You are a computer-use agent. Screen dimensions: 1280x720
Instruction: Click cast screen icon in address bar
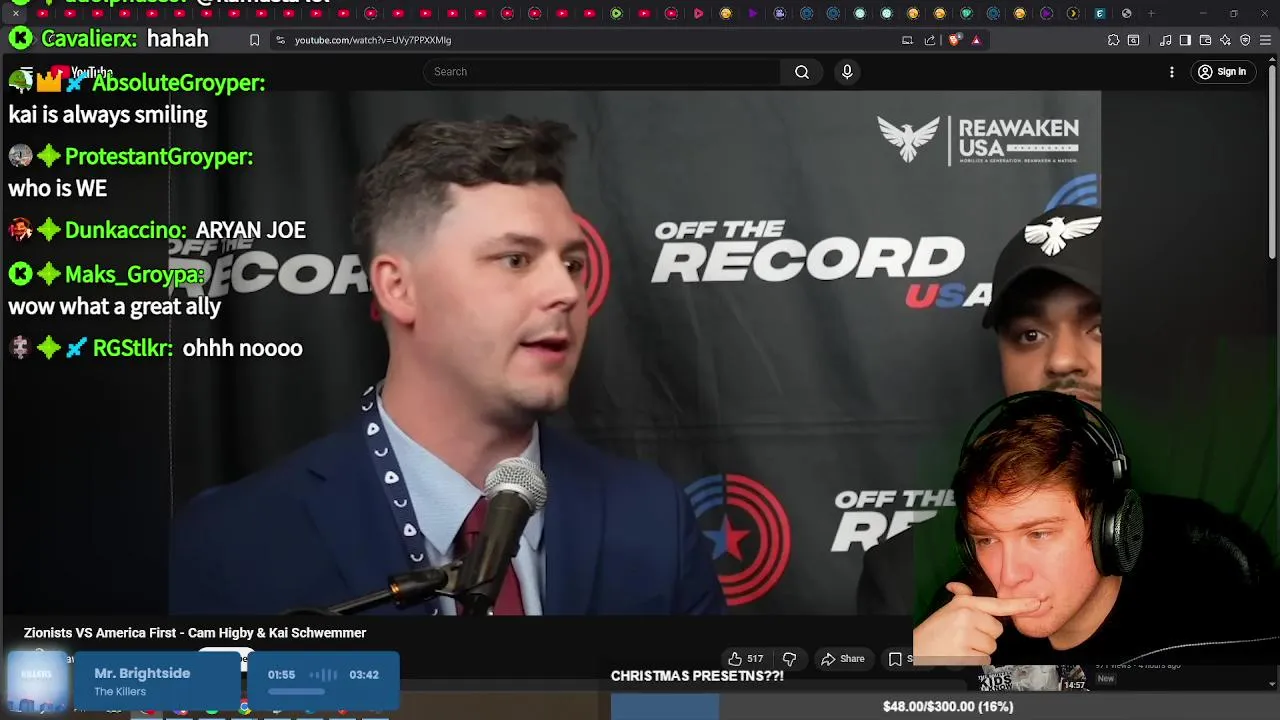tap(907, 40)
